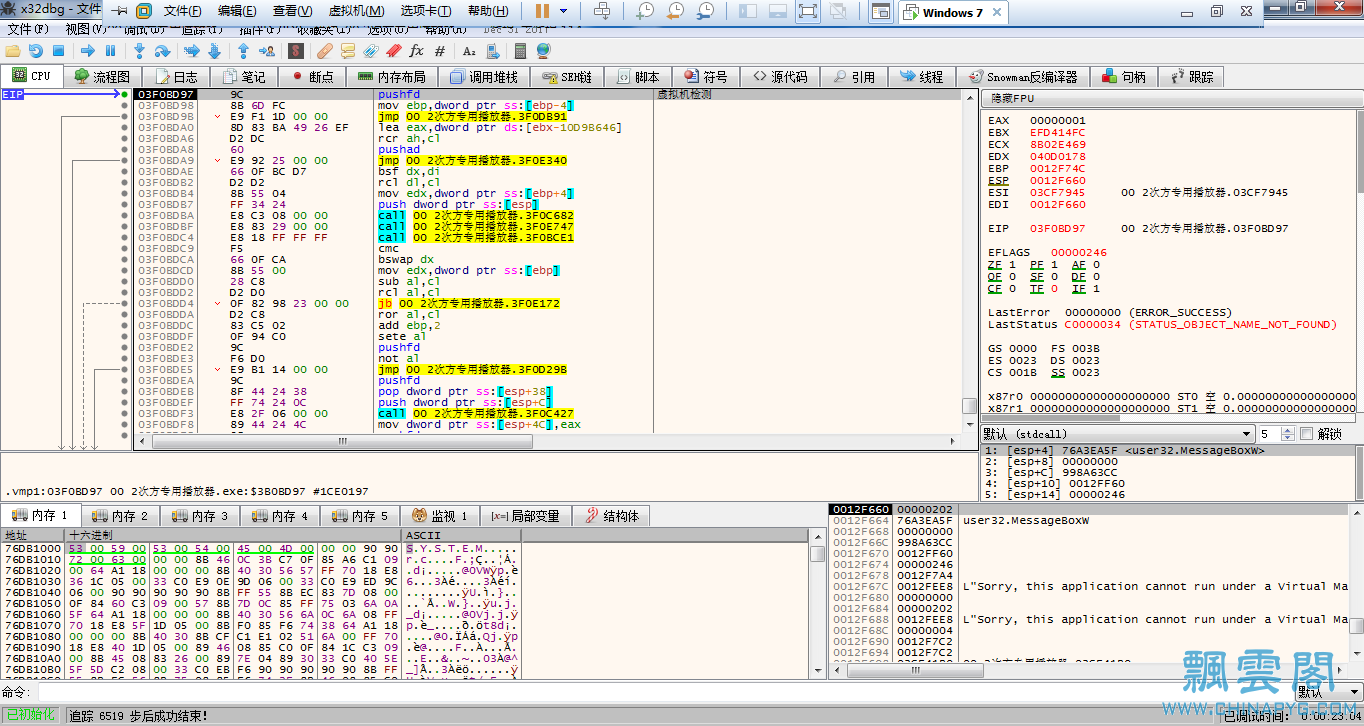
Task: Click the argument count spinner showing 5
Action: [x=1276, y=434]
